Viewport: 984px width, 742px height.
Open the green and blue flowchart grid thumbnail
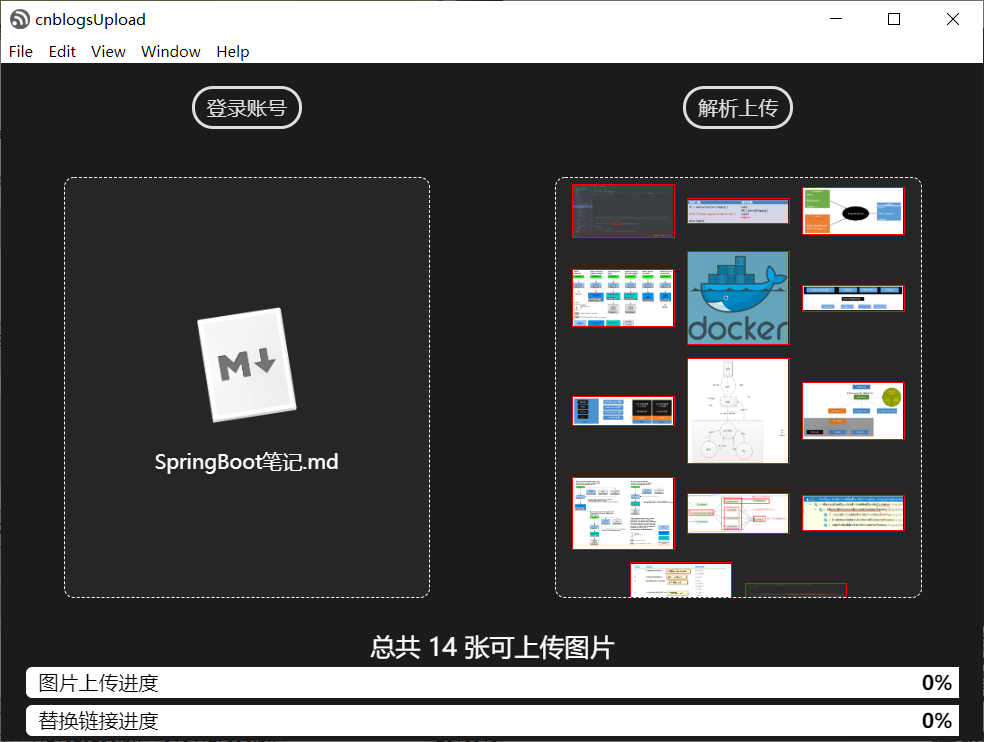[x=623, y=298]
